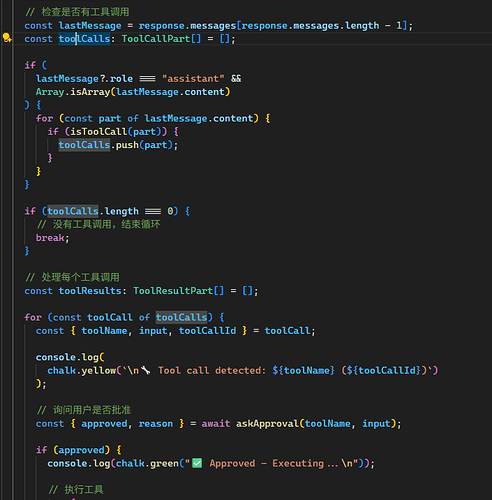
Task: Click 'yellow' method of chalk
Action: [x=99, y=370]
